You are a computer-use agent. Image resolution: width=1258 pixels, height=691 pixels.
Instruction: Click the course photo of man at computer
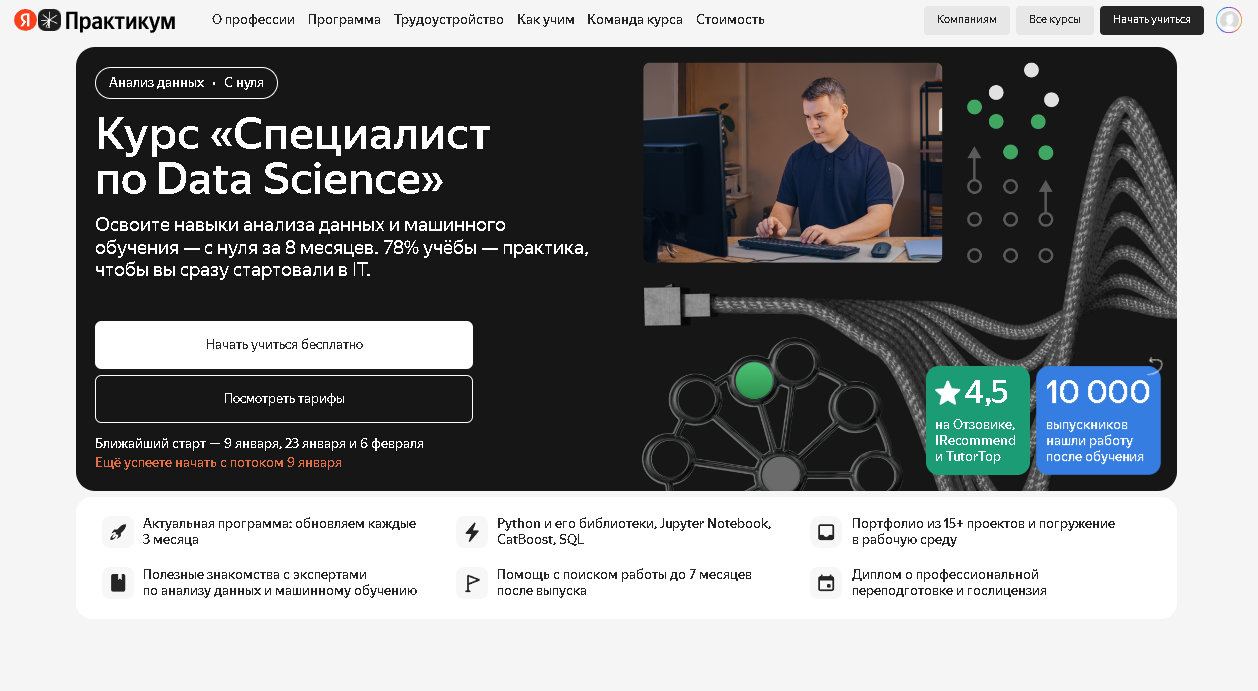[792, 163]
